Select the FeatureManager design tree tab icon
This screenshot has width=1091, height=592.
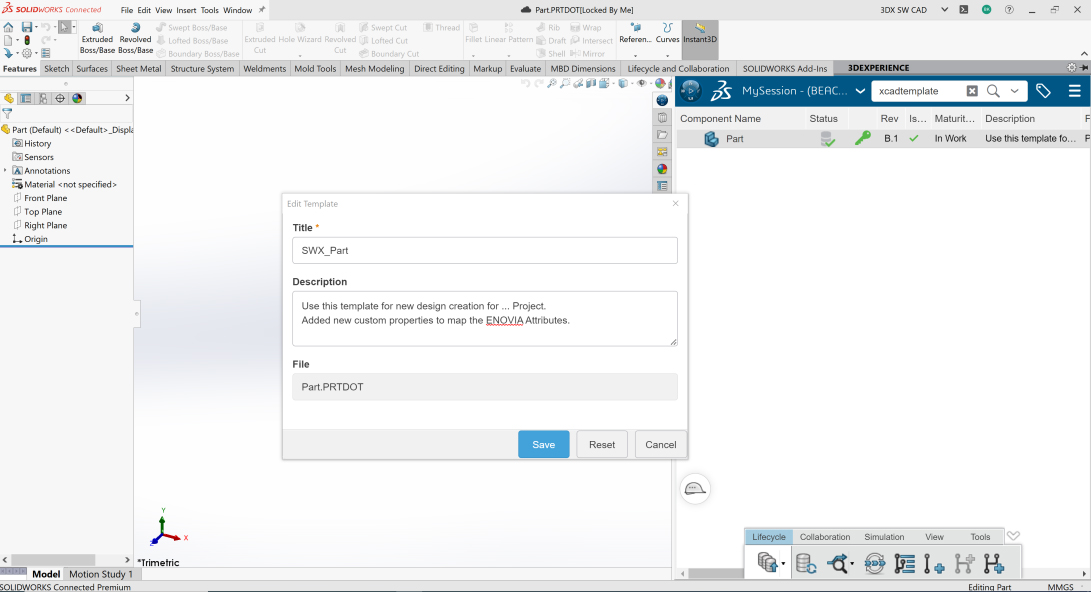click(x=9, y=98)
